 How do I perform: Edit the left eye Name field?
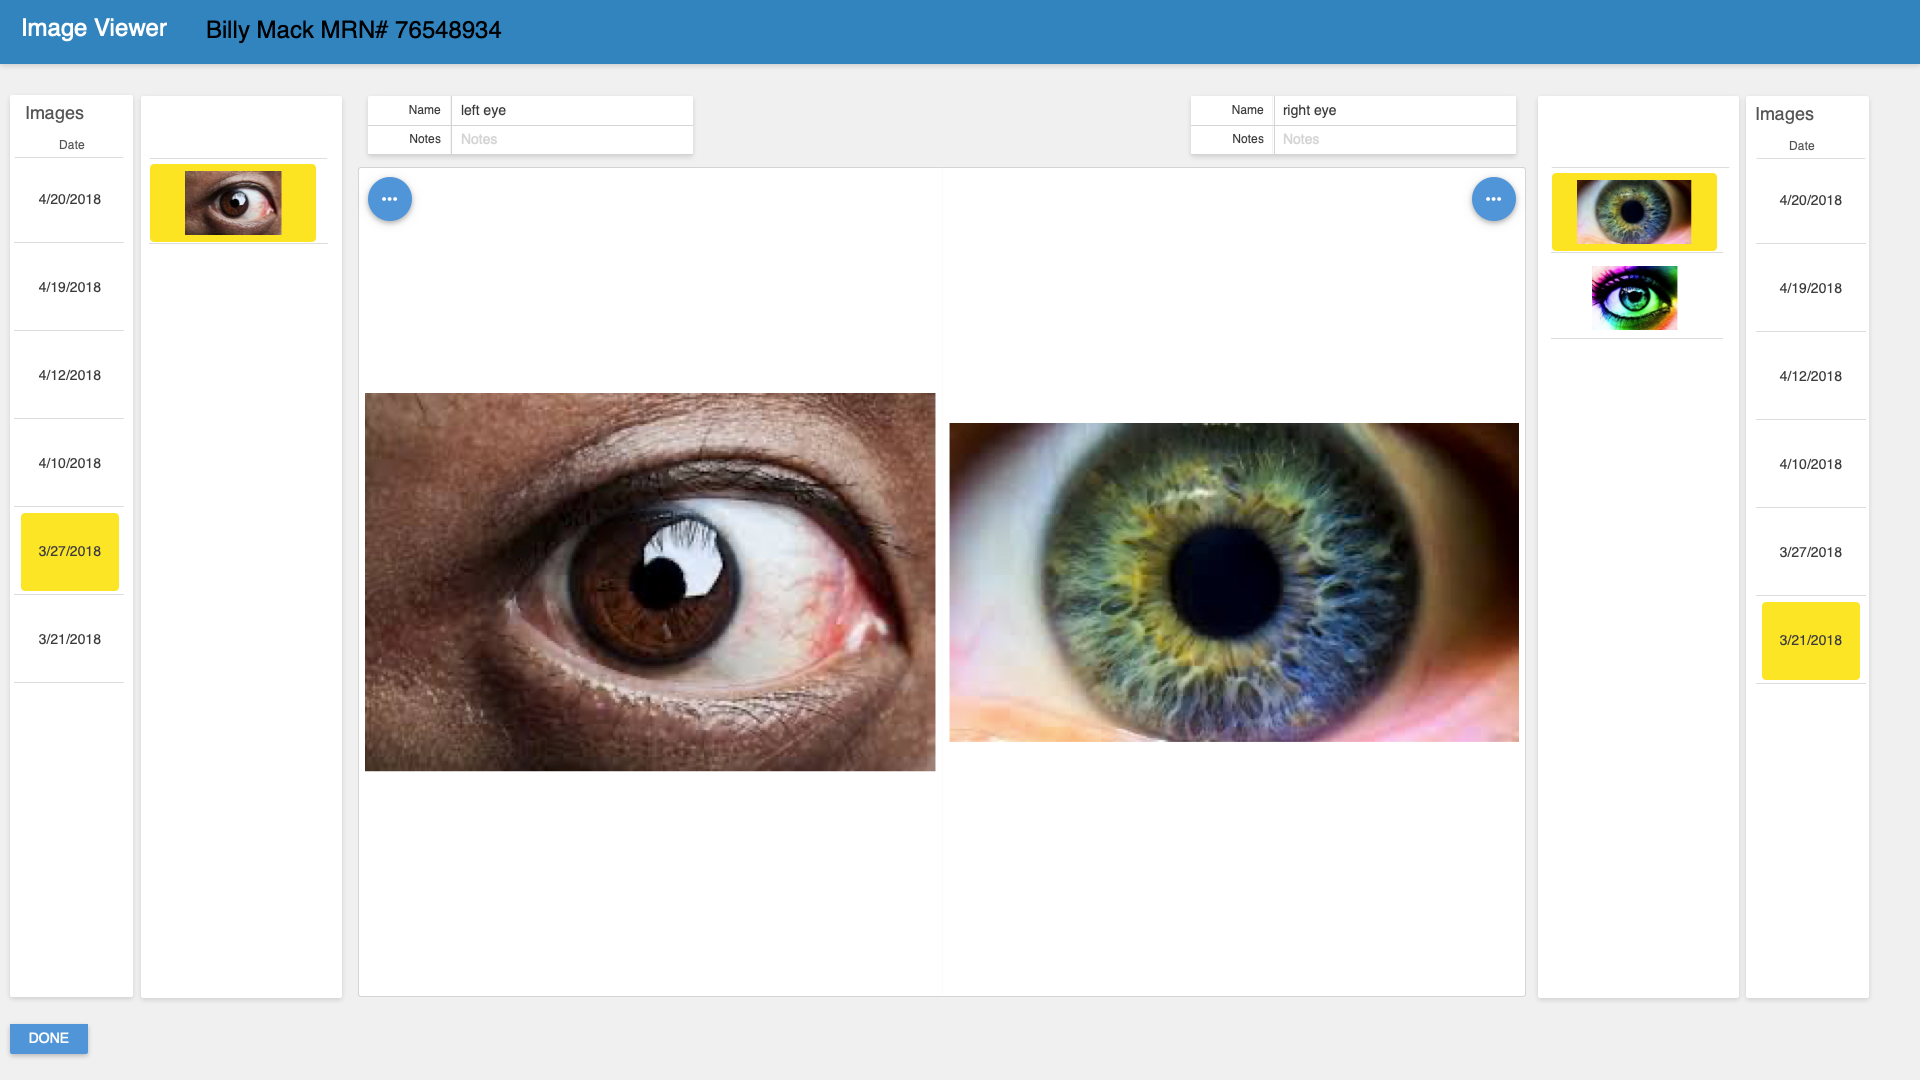tap(572, 110)
